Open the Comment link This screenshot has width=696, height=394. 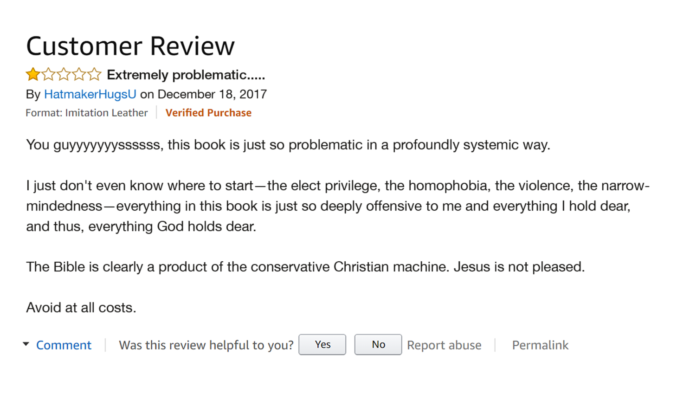(63, 345)
